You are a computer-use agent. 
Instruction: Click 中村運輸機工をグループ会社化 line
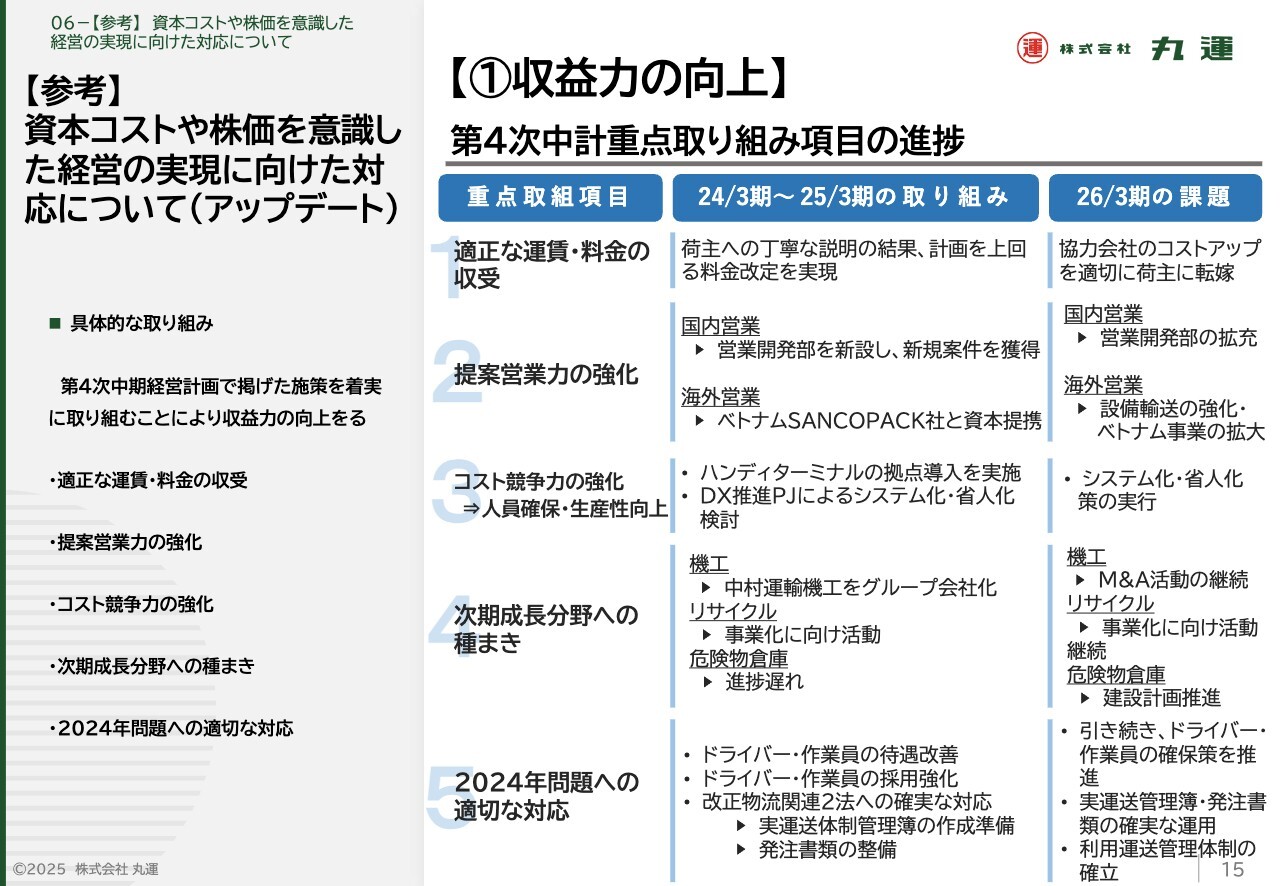pos(860,588)
